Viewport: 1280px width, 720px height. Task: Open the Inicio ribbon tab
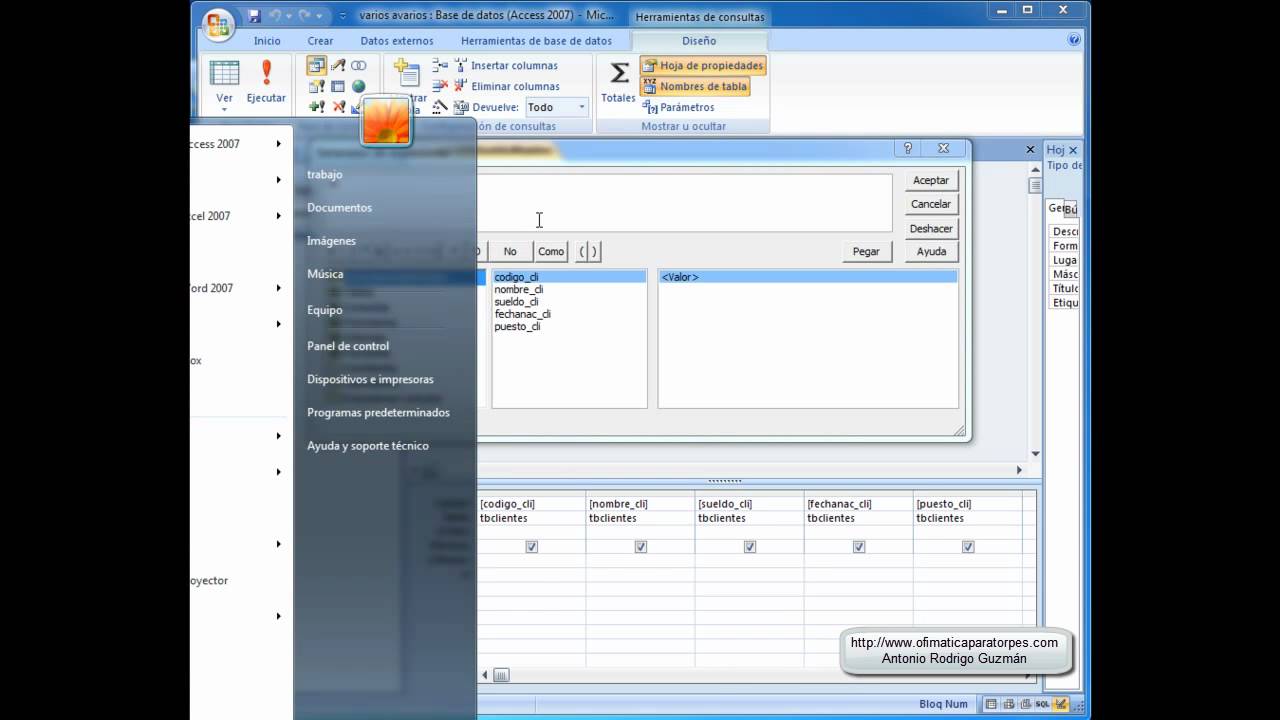(x=267, y=41)
